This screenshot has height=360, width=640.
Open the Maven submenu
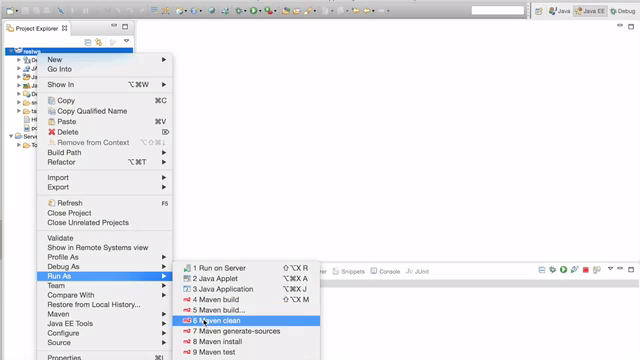[x=104, y=314]
